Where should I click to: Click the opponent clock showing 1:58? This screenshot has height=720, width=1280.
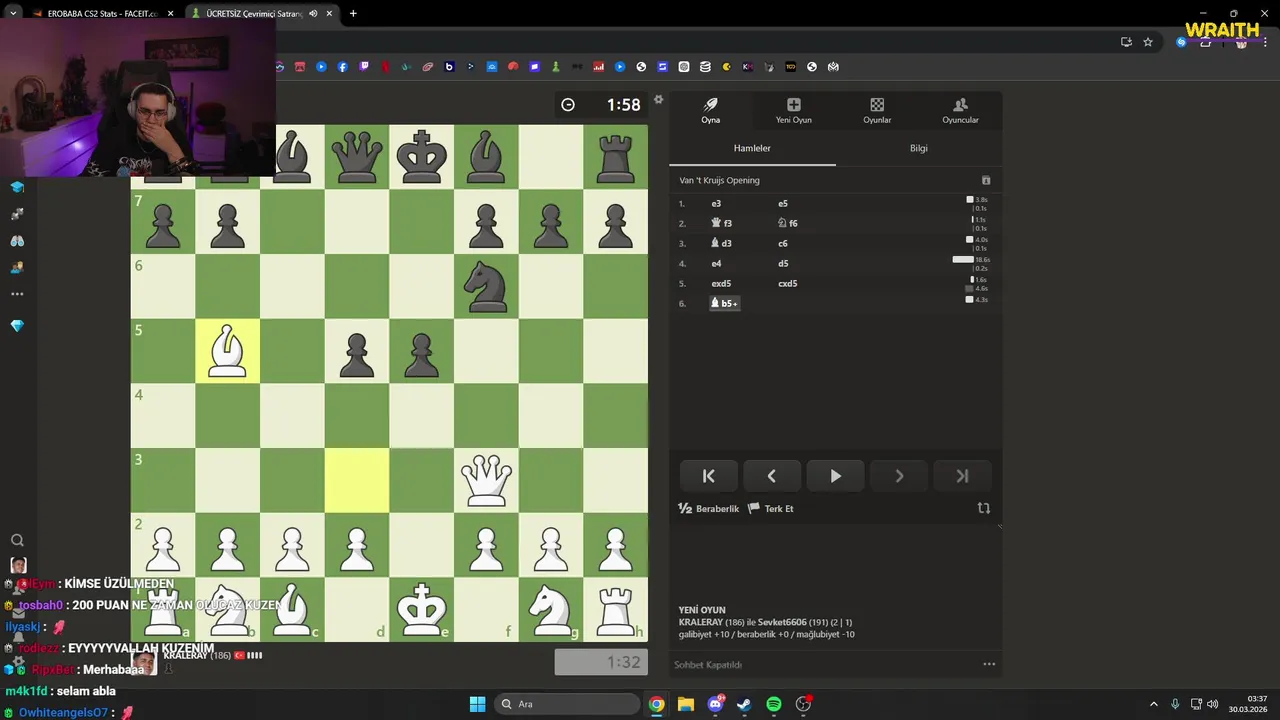(x=601, y=105)
